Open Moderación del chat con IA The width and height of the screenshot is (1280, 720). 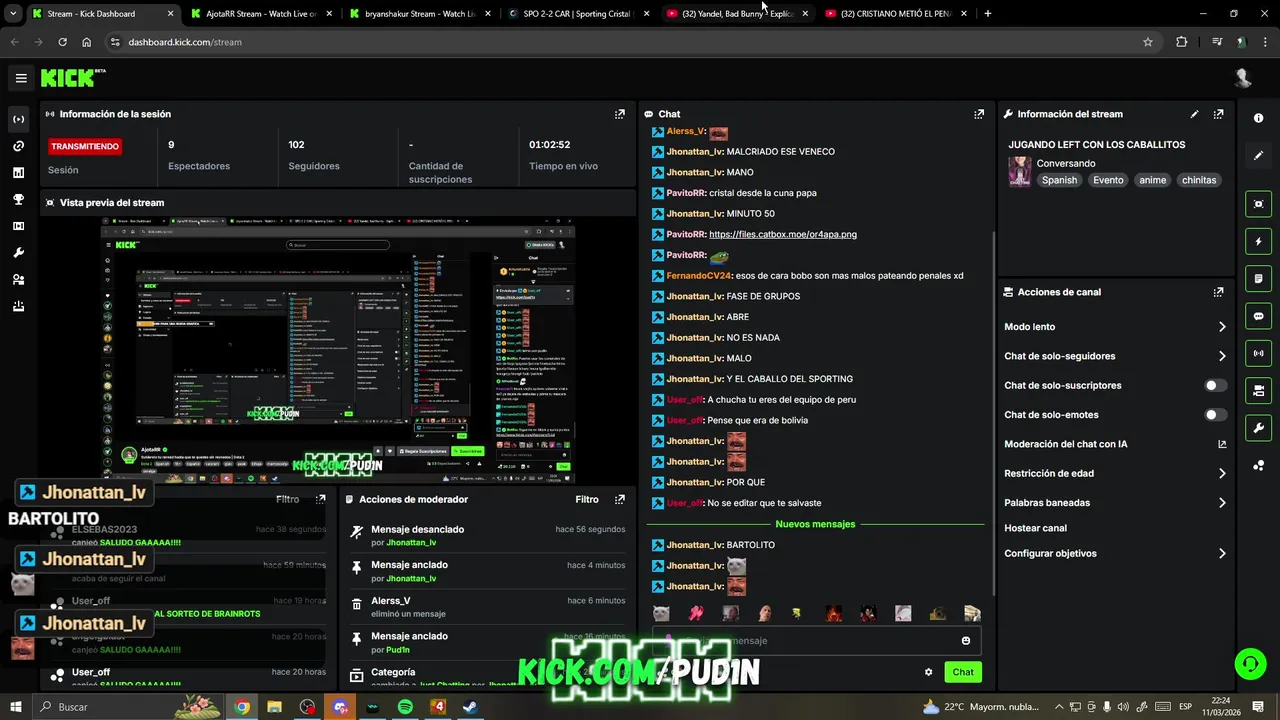click(x=1115, y=444)
